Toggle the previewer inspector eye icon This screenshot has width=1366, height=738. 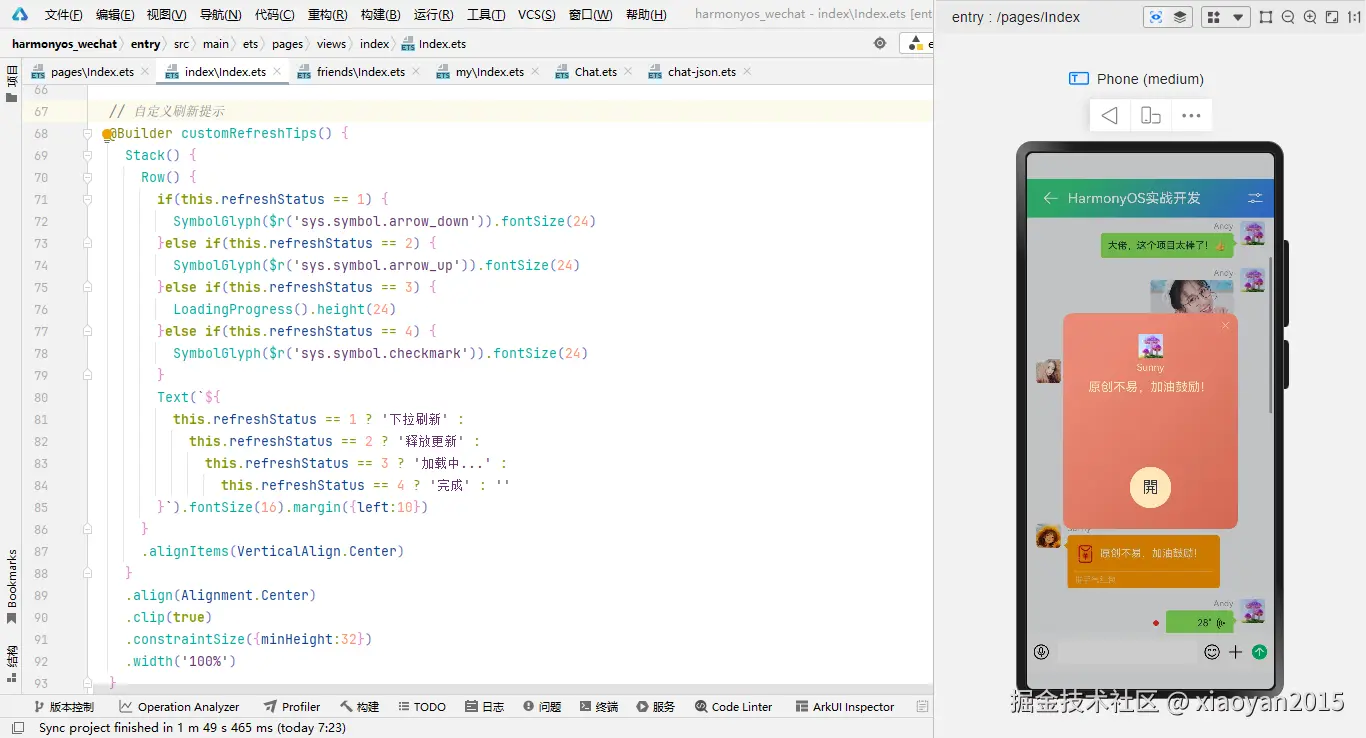(x=1156, y=17)
